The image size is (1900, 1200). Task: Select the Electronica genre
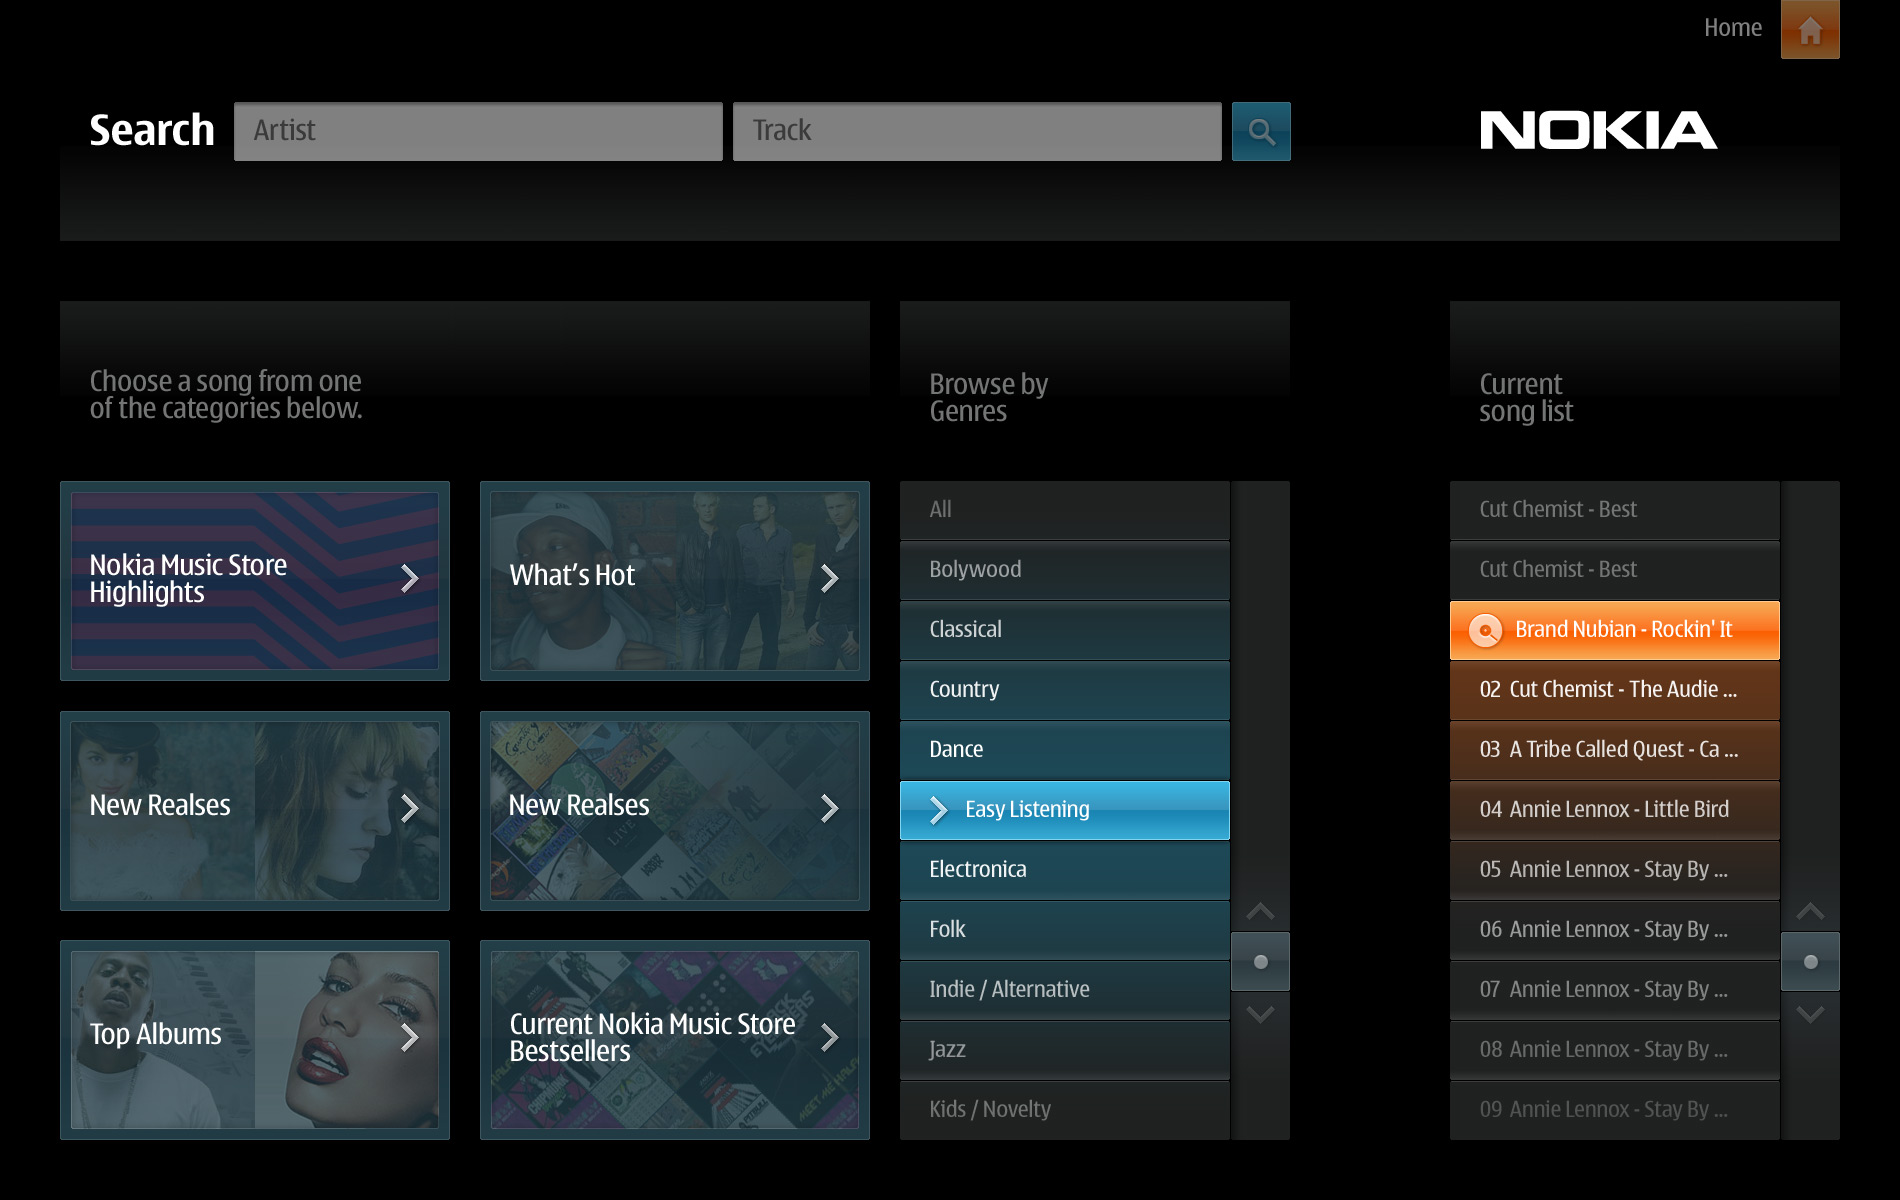point(1064,869)
